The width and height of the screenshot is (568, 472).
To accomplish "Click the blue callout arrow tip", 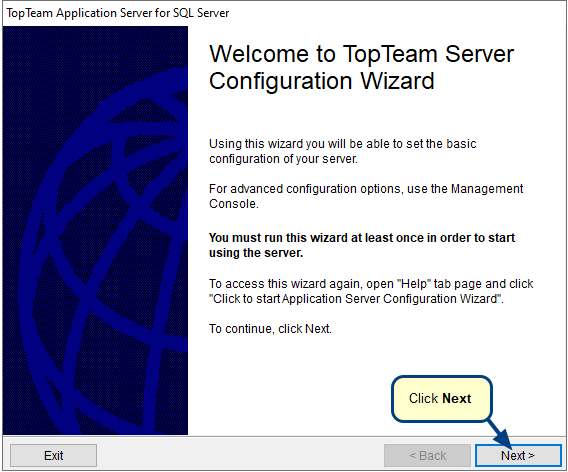I will (509, 445).
